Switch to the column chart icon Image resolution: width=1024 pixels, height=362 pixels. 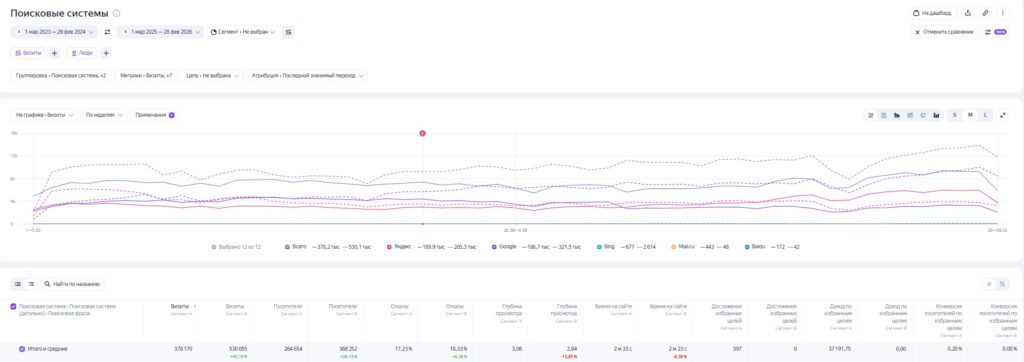[936, 115]
